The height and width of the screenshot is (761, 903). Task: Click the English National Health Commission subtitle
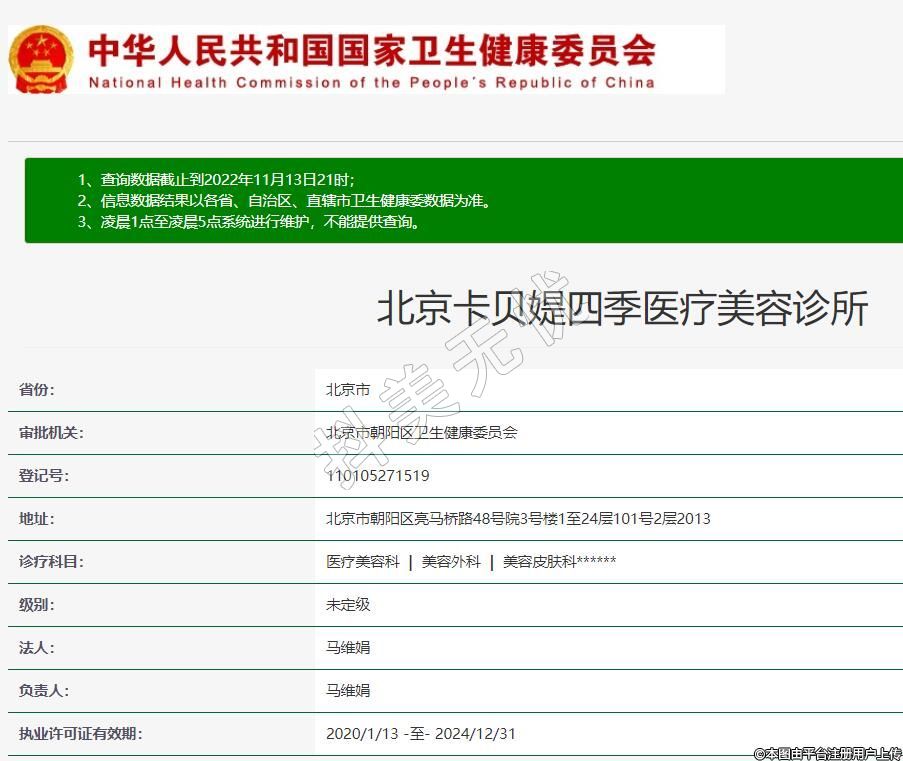tap(371, 83)
